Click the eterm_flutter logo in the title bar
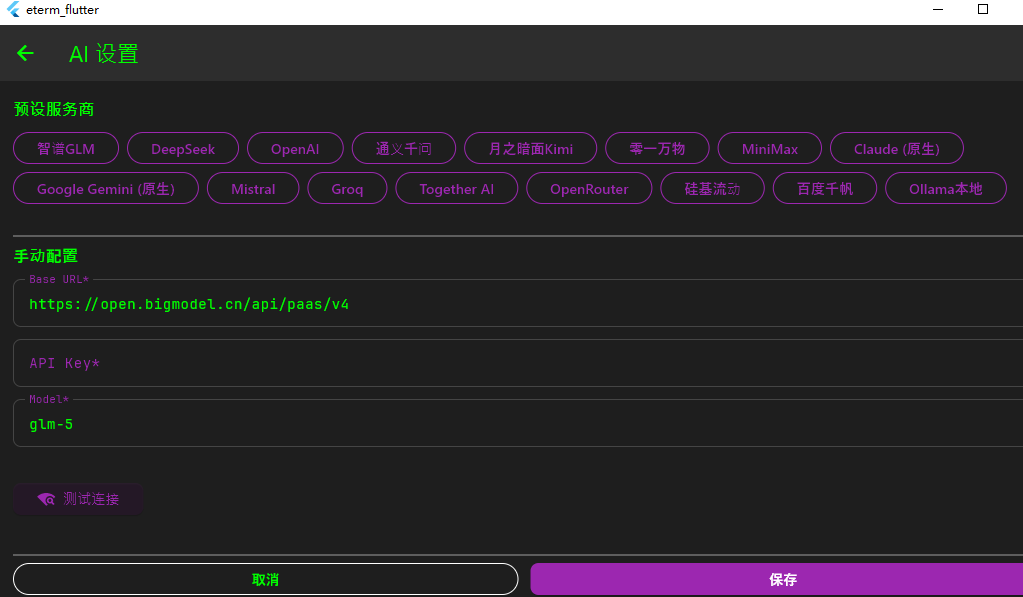Screen dimensions: 1023x597 [x=14, y=10]
